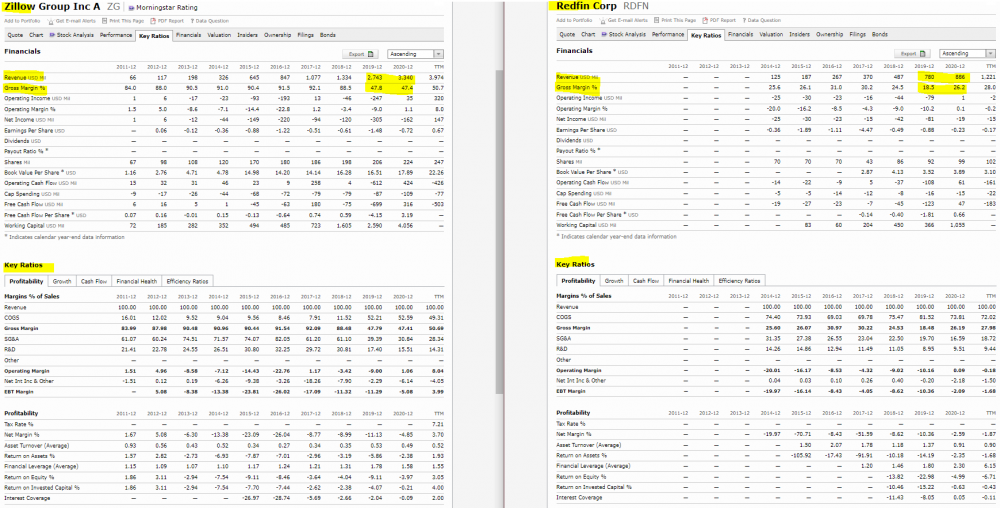The image size is (1000, 508).
Task: Open Insiders tab on Zillow page
Action: pos(247,35)
